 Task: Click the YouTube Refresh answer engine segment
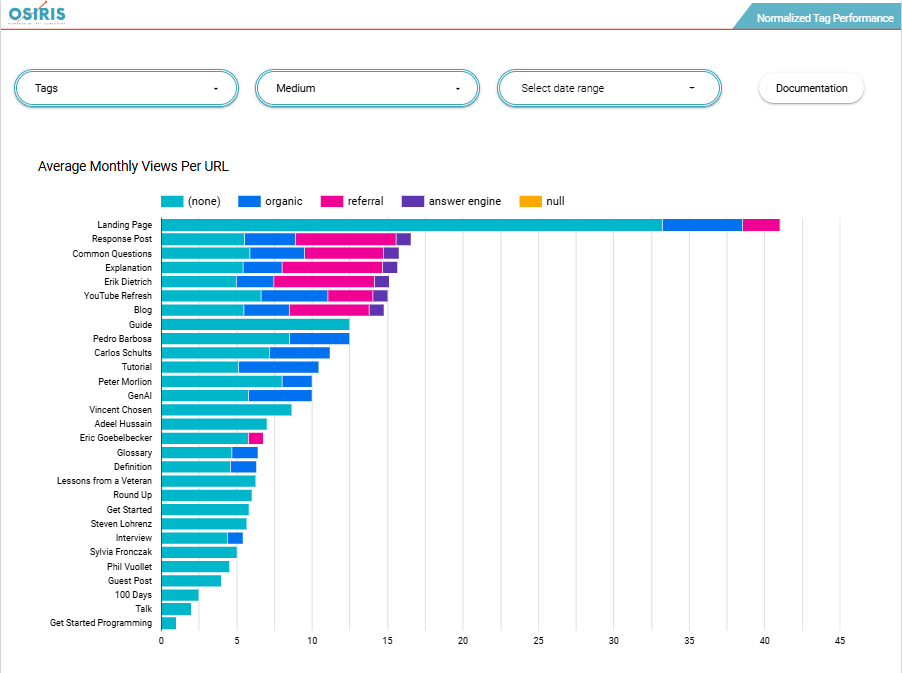point(380,296)
